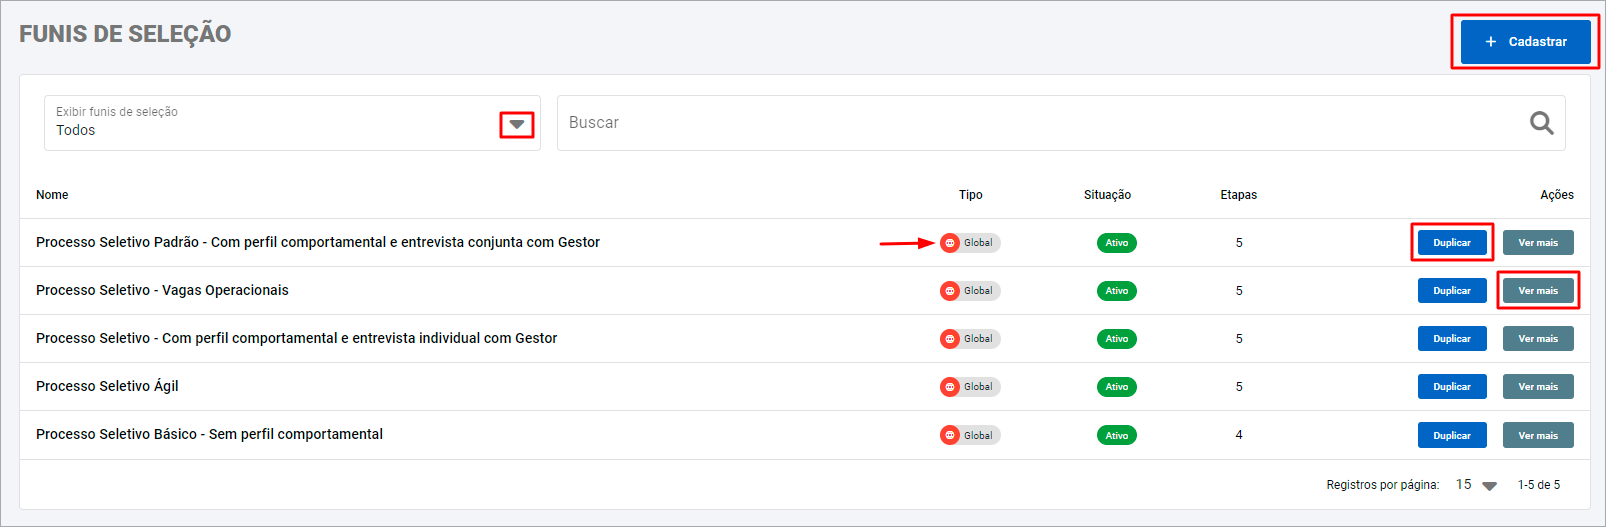Viewport: 1606px width, 527px height.
Task: Click the Situação column header
Action: click(x=1107, y=195)
